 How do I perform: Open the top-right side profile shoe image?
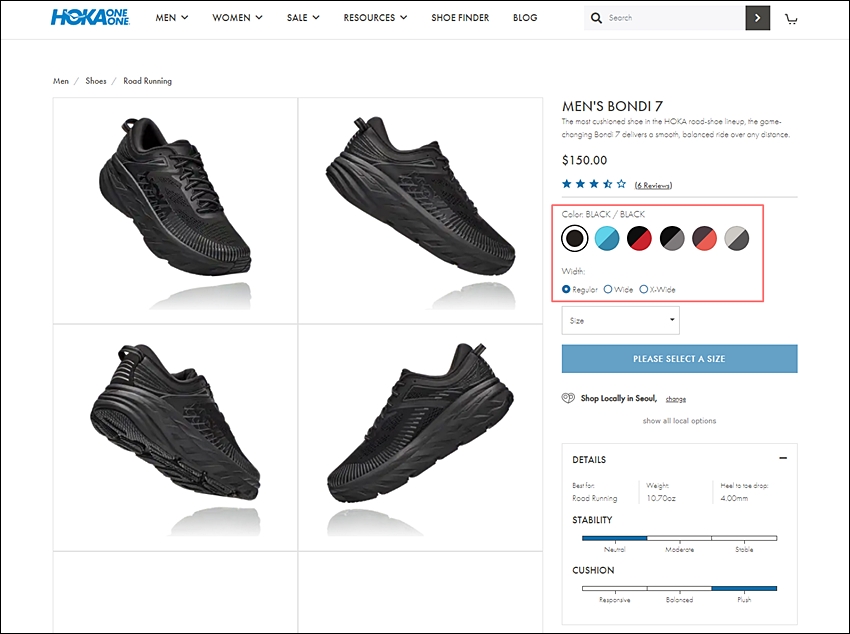420,210
